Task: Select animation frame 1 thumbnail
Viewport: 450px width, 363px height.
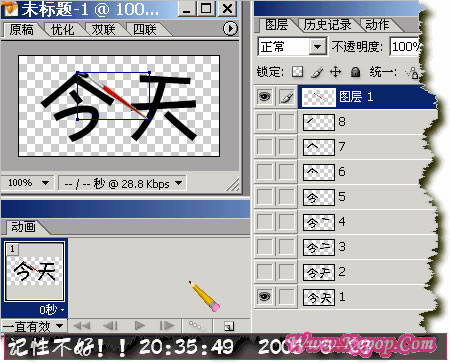Action: [x=34, y=272]
